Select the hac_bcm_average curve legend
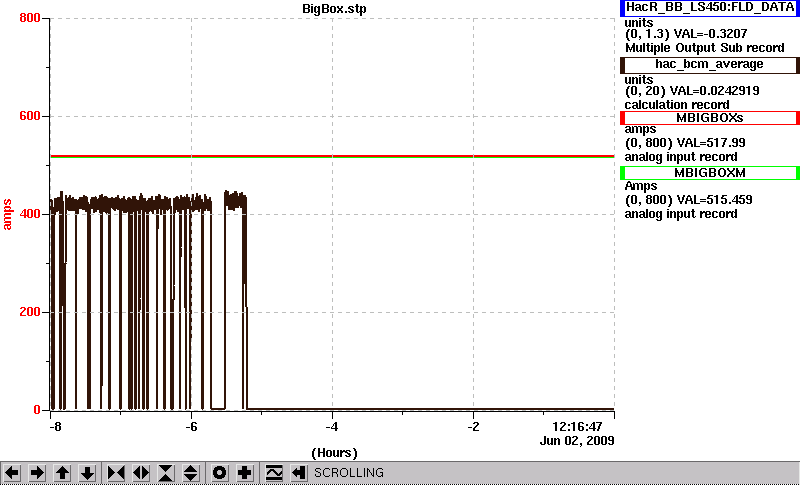 click(710, 64)
